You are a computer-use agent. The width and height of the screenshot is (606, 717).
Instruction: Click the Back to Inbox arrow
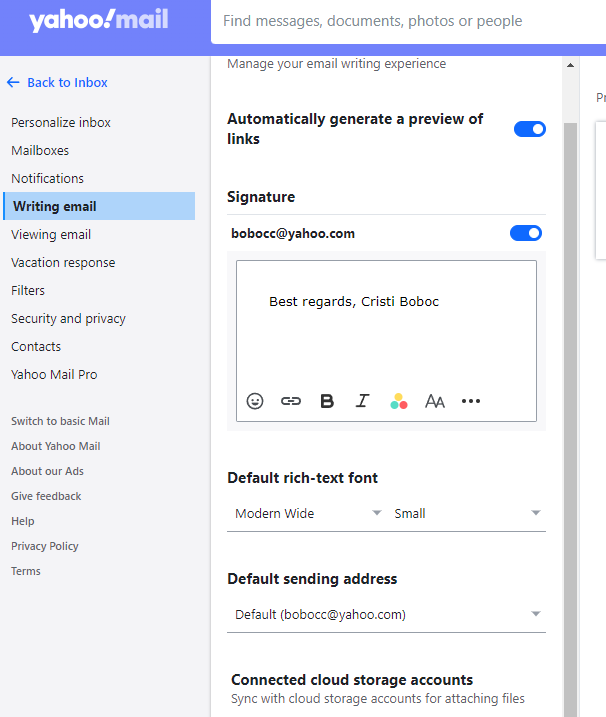coord(13,83)
